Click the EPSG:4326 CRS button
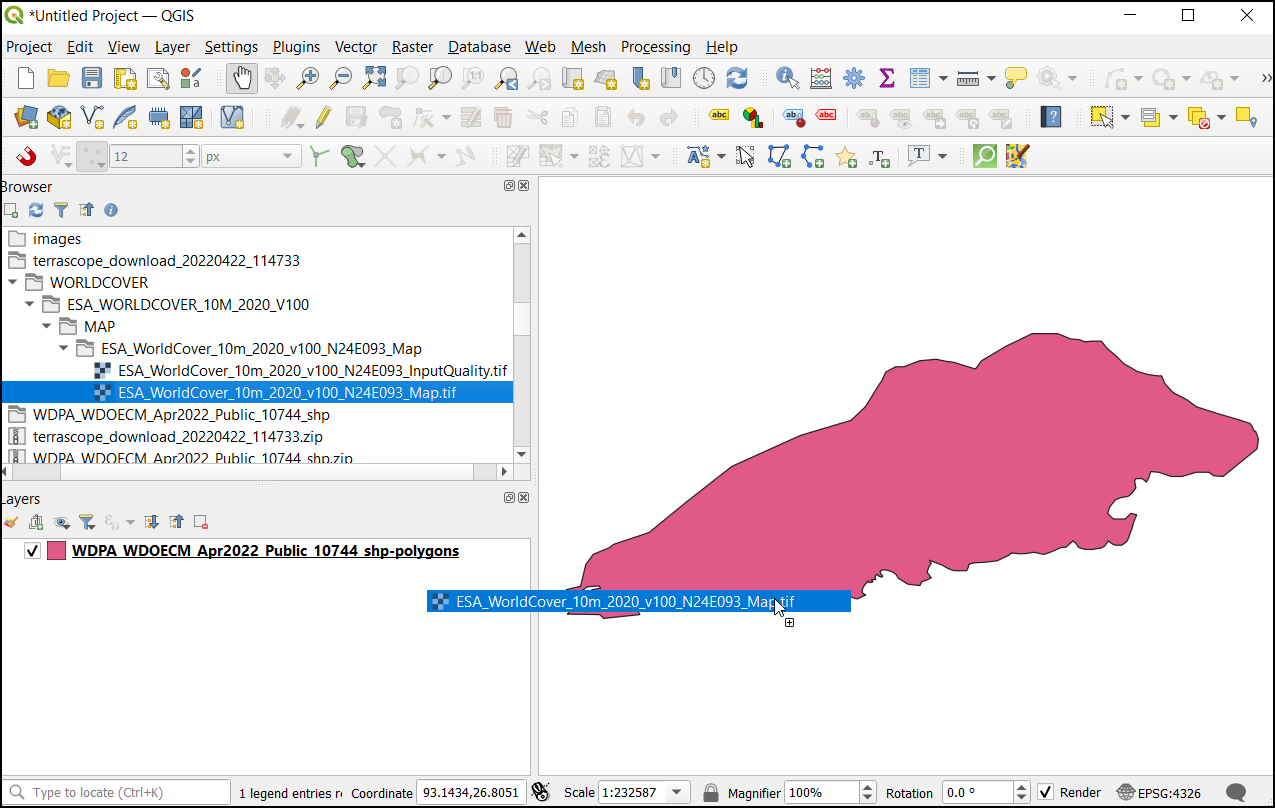This screenshot has height=808, width=1275. (x=1158, y=792)
